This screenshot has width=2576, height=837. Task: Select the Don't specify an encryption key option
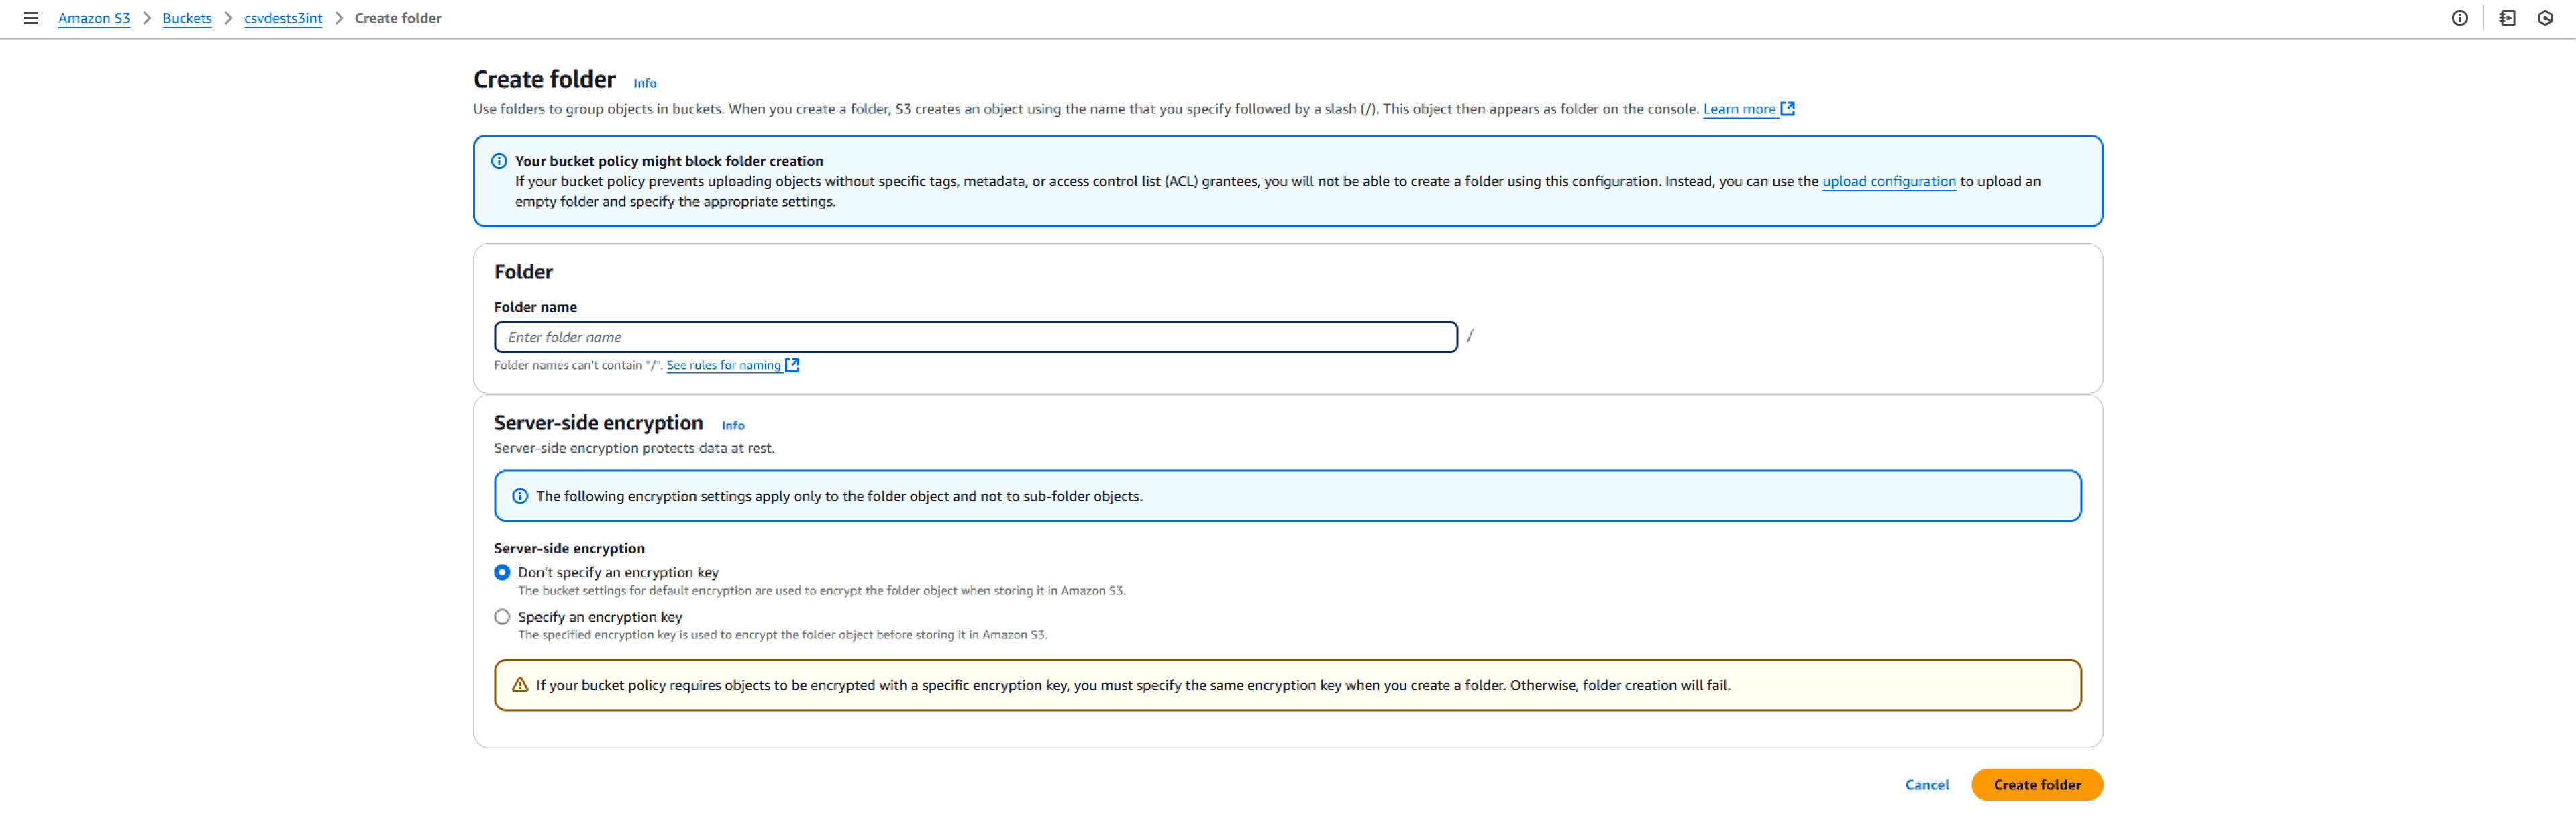(x=502, y=572)
